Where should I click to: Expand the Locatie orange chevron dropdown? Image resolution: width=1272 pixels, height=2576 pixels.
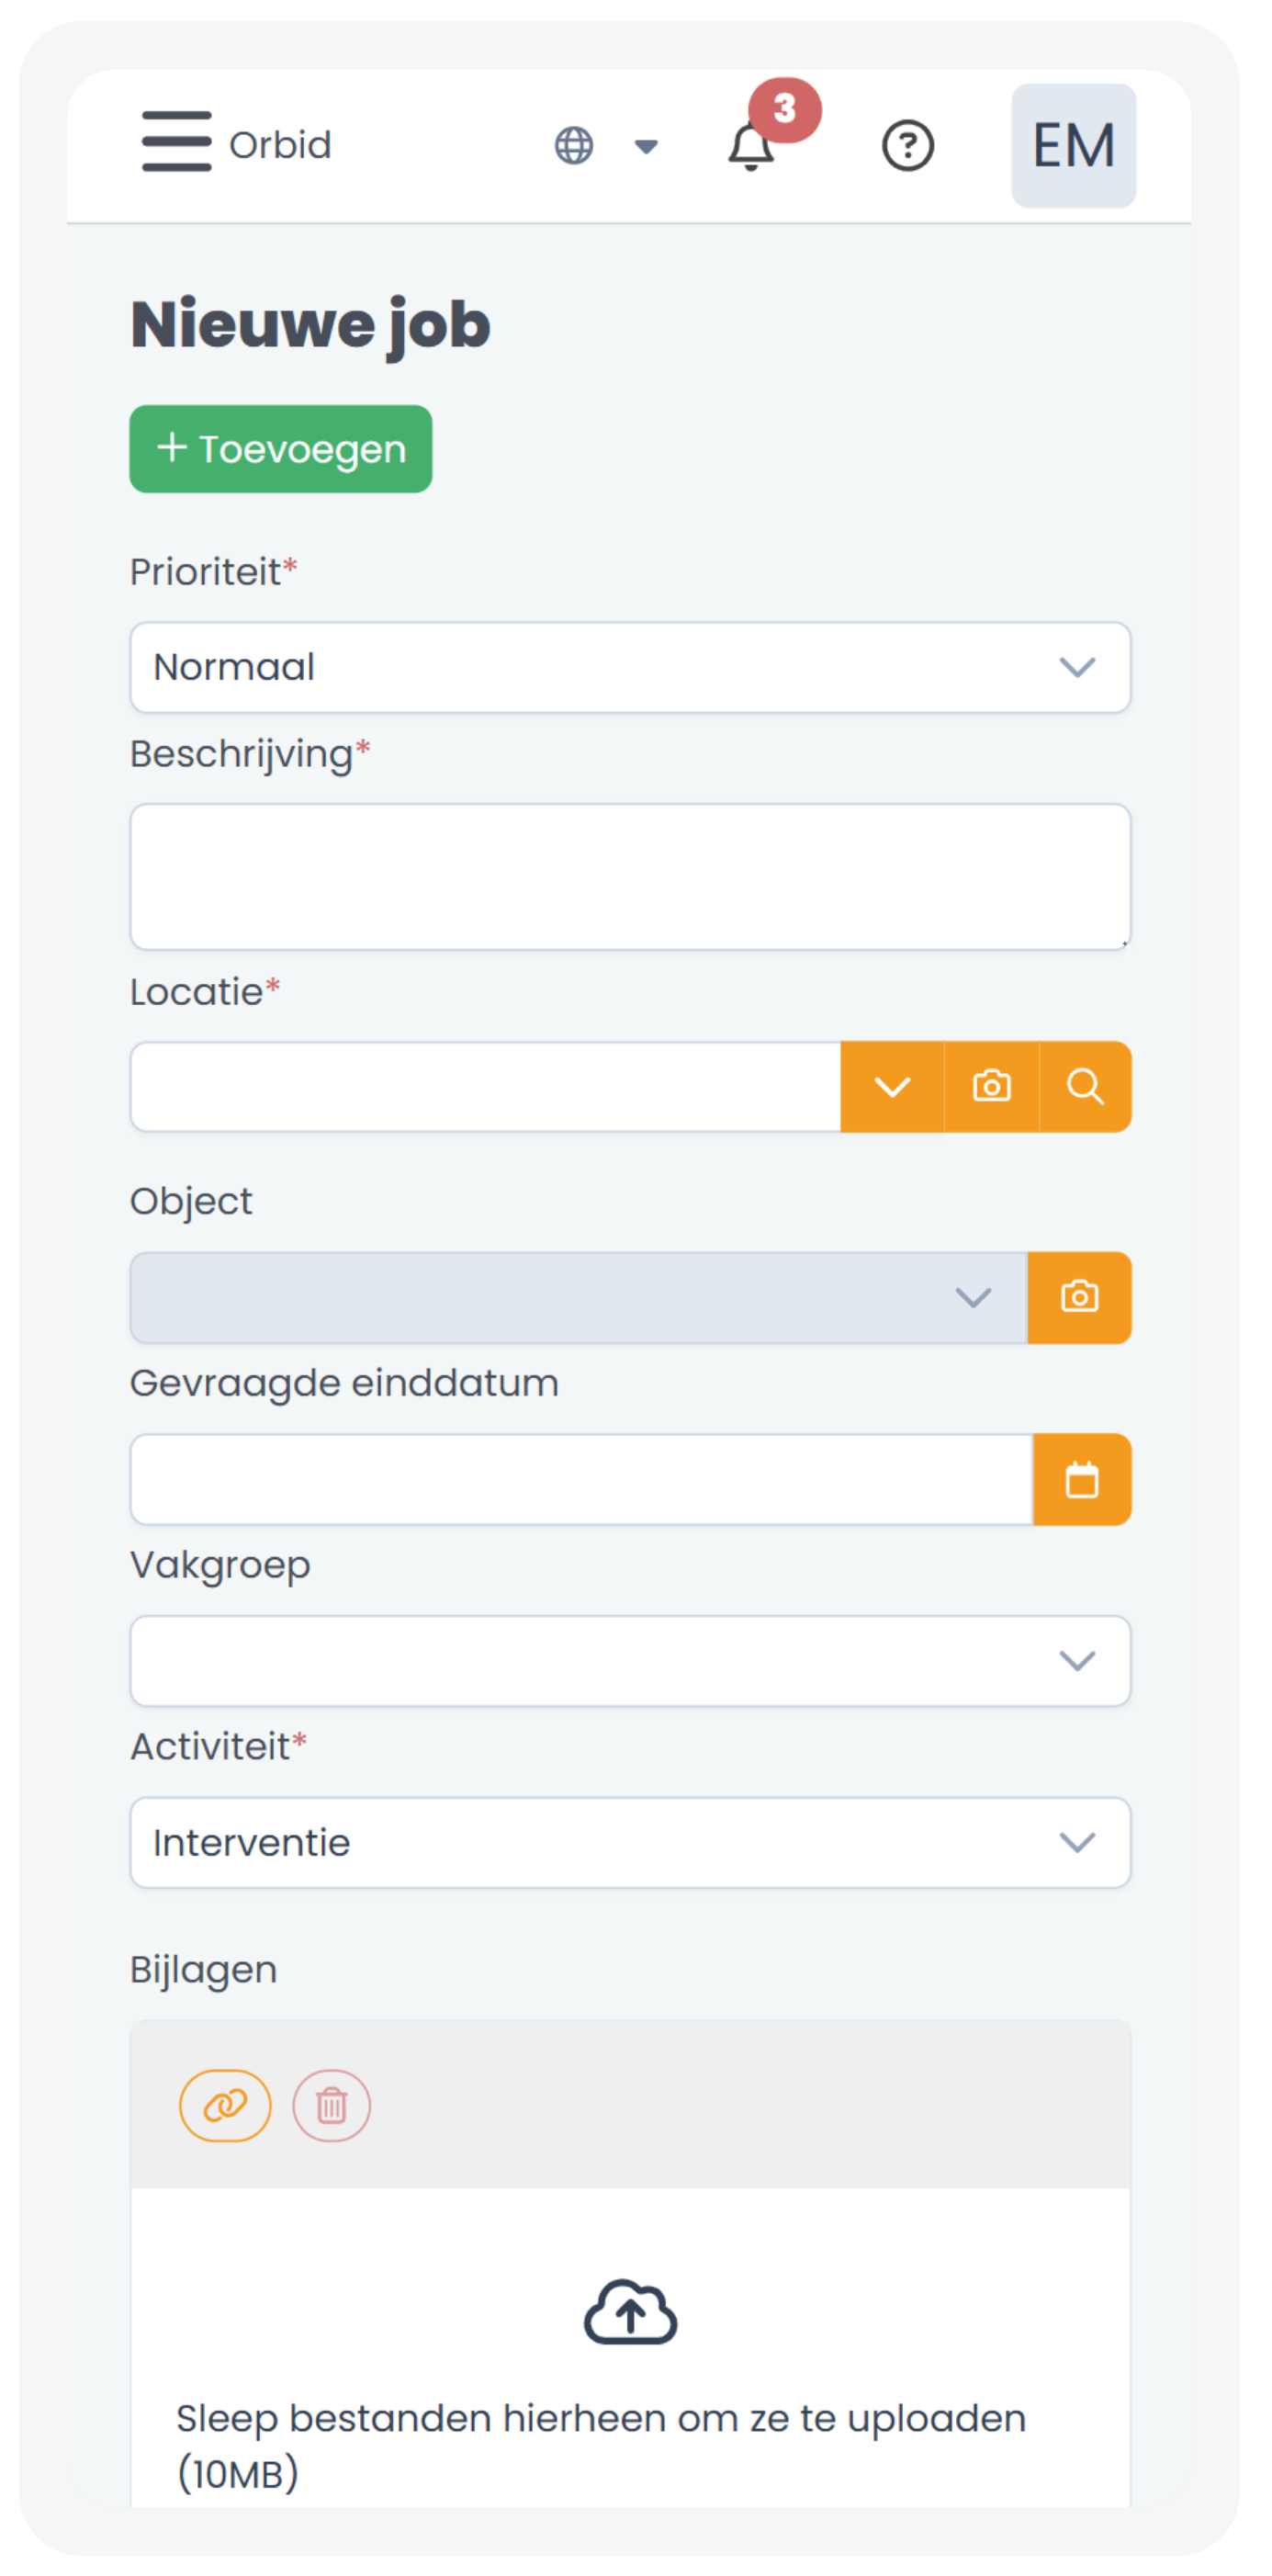(892, 1086)
